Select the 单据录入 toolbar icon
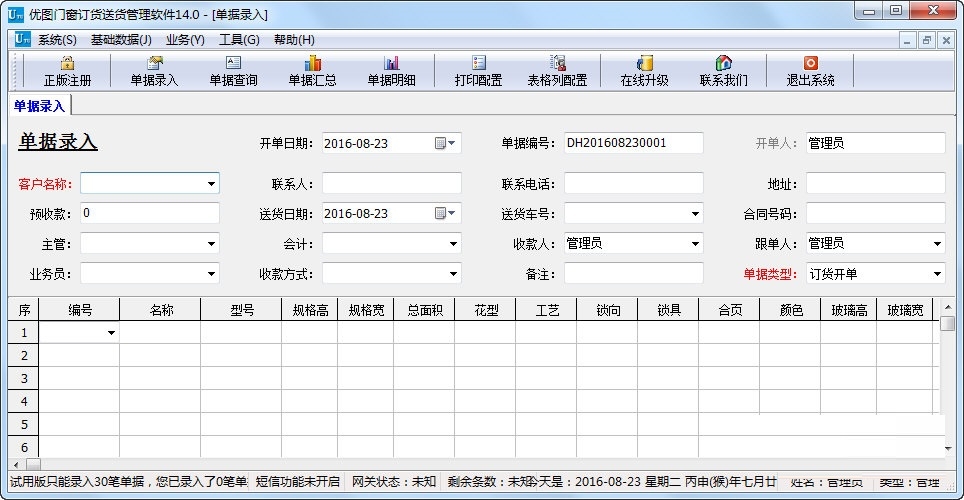964x500 pixels. pyautogui.click(x=155, y=63)
